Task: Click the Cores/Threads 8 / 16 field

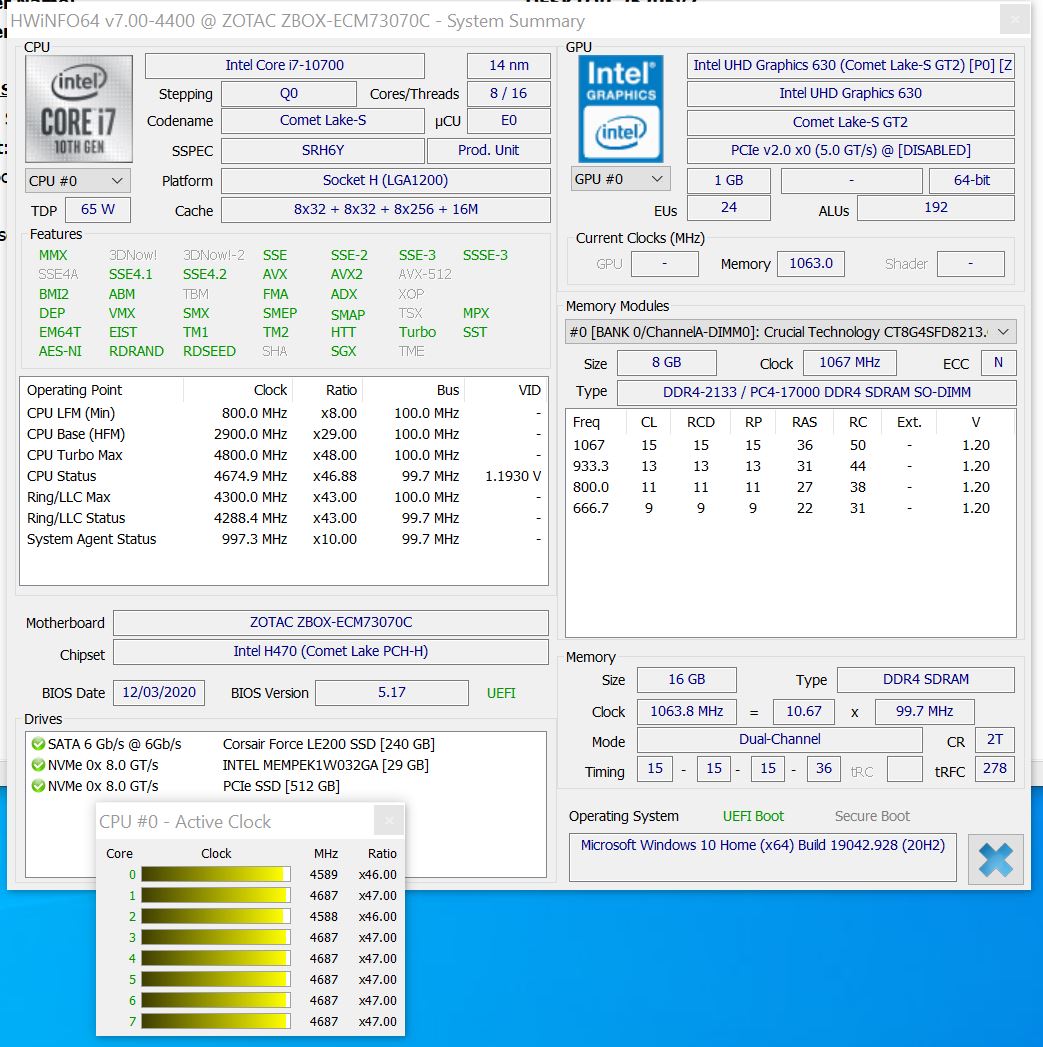Action: tap(509, 93)
